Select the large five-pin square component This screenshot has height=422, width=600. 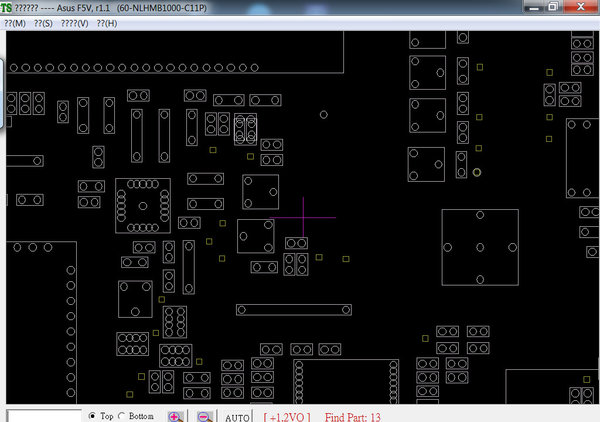coord(480,247)
